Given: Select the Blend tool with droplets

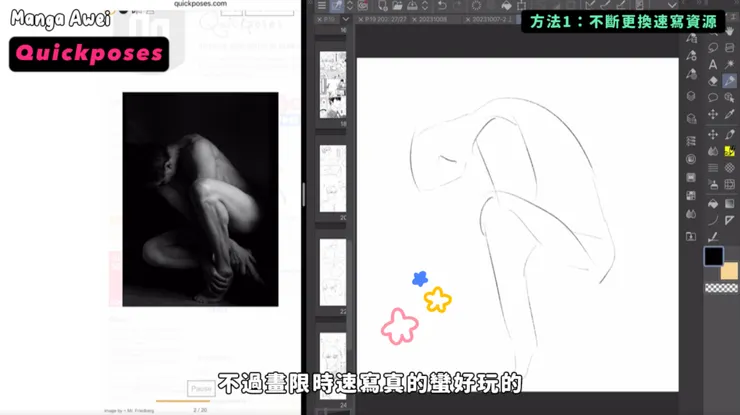Looking at the screenshot, I should [713, 151].
